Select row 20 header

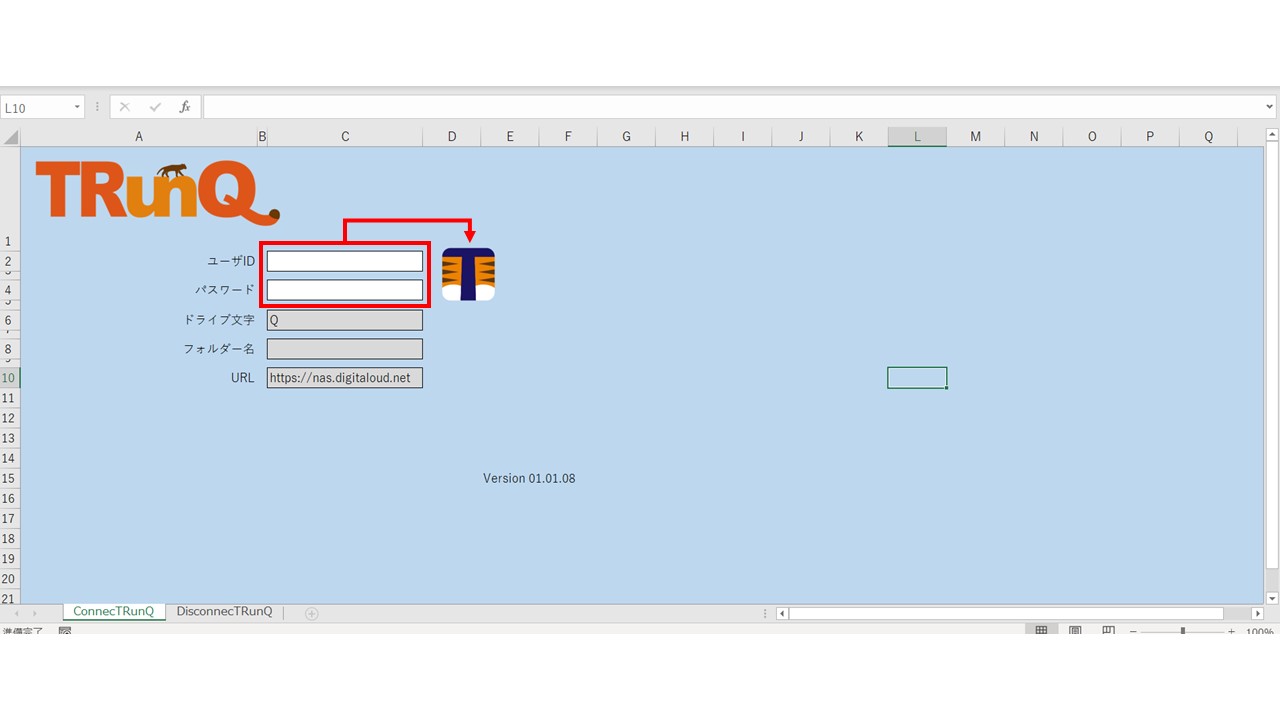pos(9,578)
